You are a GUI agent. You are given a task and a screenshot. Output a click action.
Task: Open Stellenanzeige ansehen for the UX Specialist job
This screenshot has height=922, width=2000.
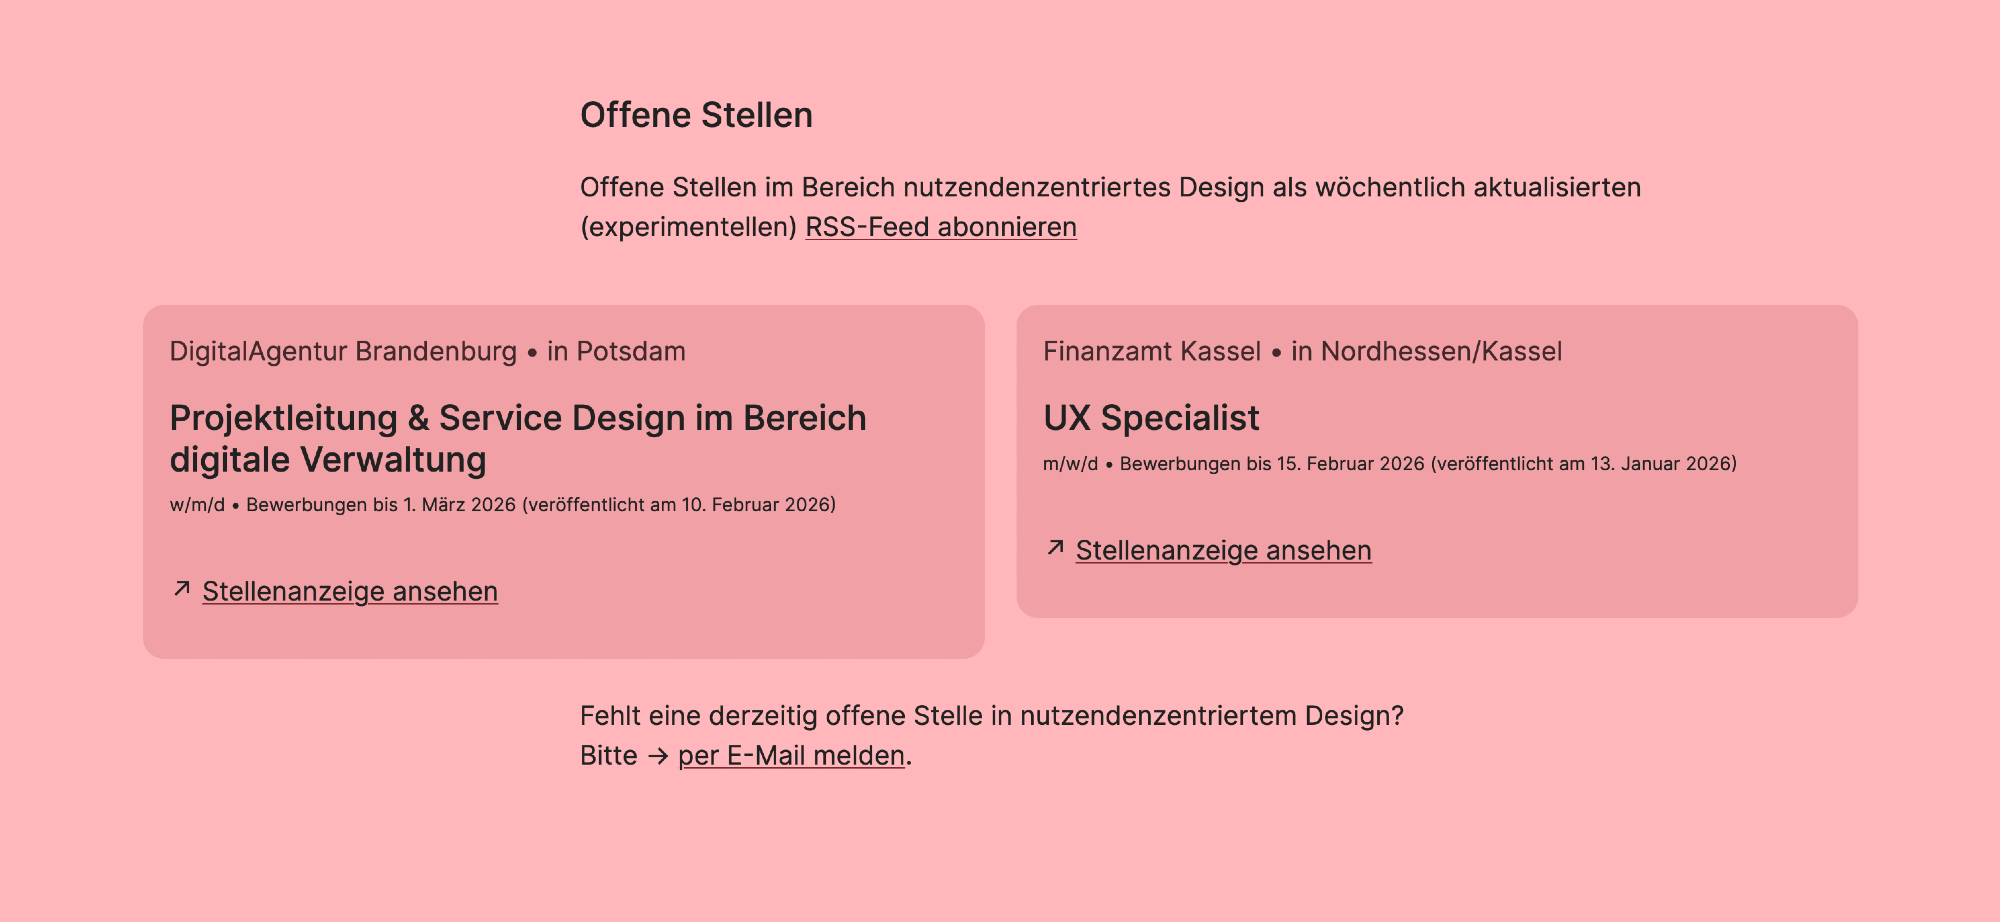pos(1223,550)
